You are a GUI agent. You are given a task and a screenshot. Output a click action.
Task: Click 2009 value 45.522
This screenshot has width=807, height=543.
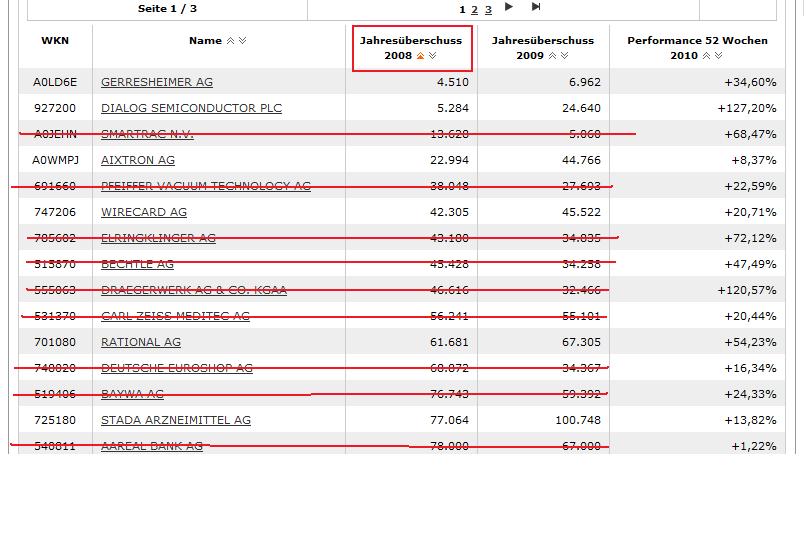(x=582, y=212)
